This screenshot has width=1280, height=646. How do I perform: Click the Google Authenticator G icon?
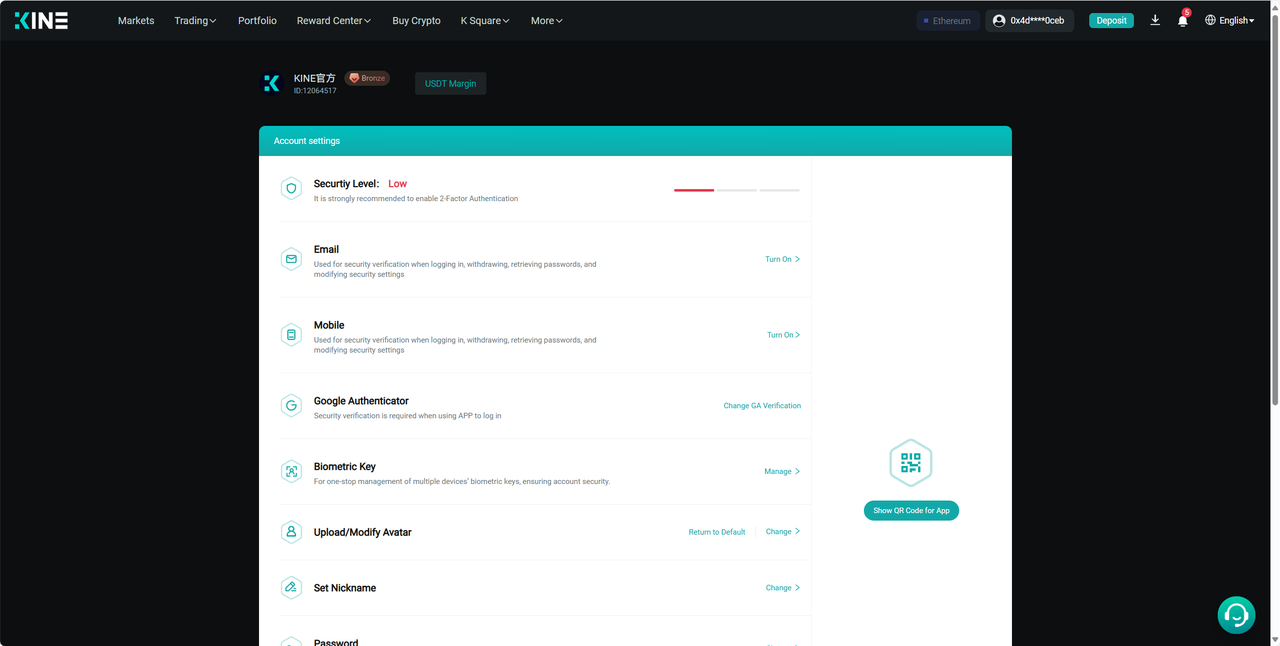coord(291,406)
